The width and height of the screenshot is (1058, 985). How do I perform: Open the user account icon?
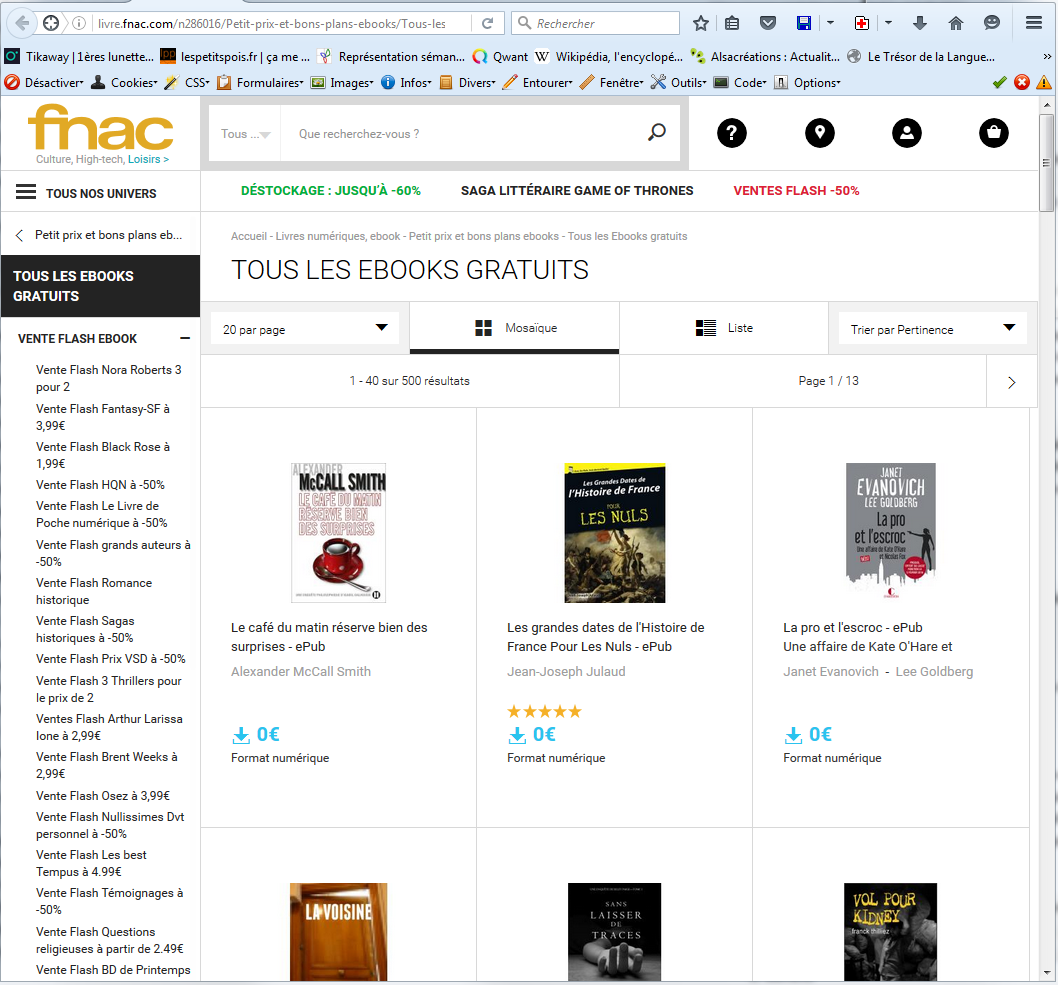(x=906, y=133)
